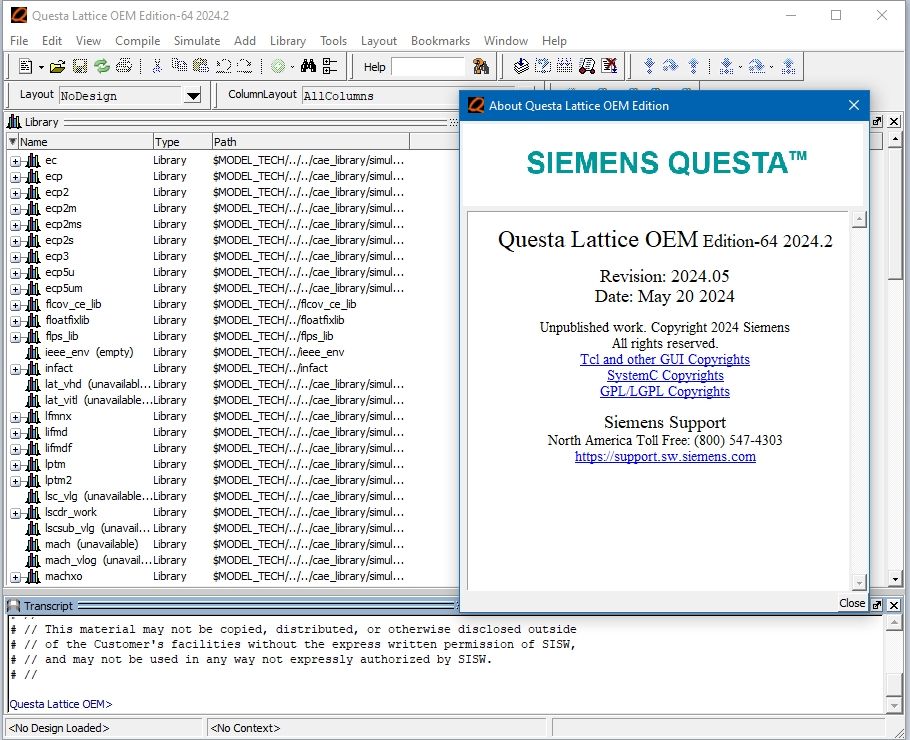Click the Compile toolbar icon
This screenshot has width=910, height=740.
tap(521, 66)
